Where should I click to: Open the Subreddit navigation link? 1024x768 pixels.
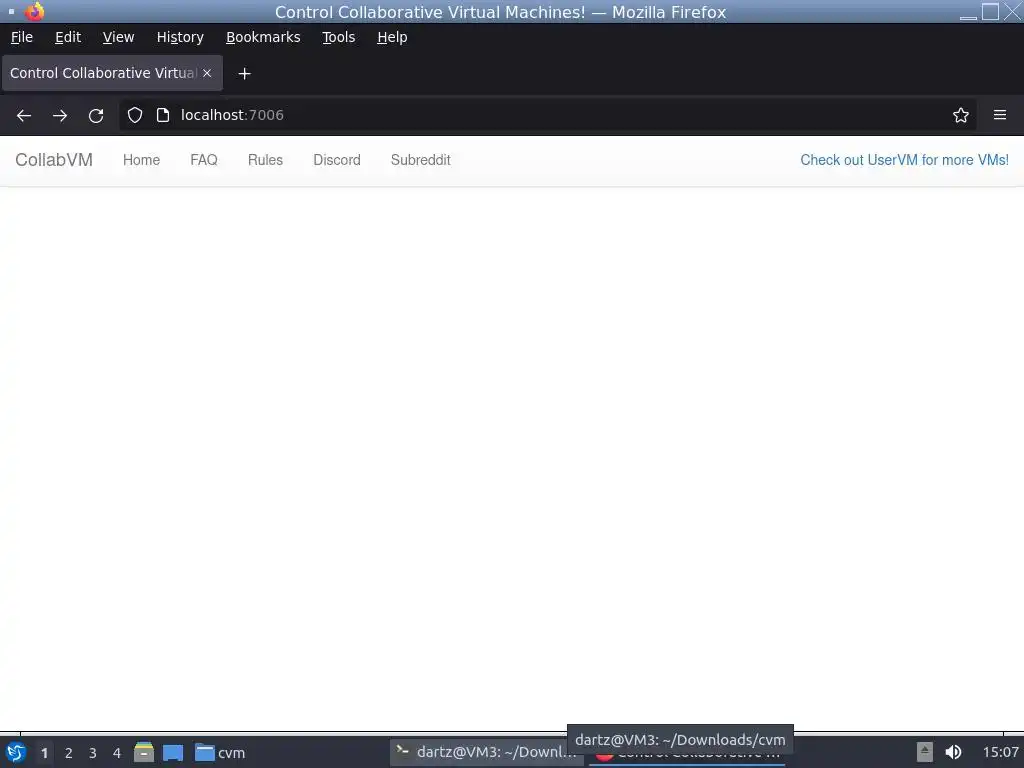coord(421,160)
